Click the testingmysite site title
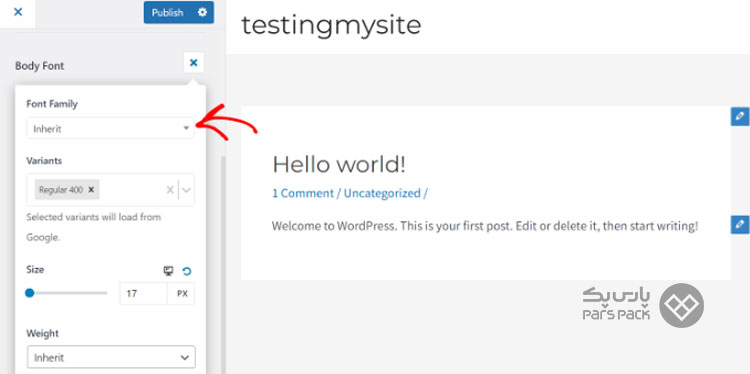This screenshot has height=374, width=750. [x=331, y=25]
